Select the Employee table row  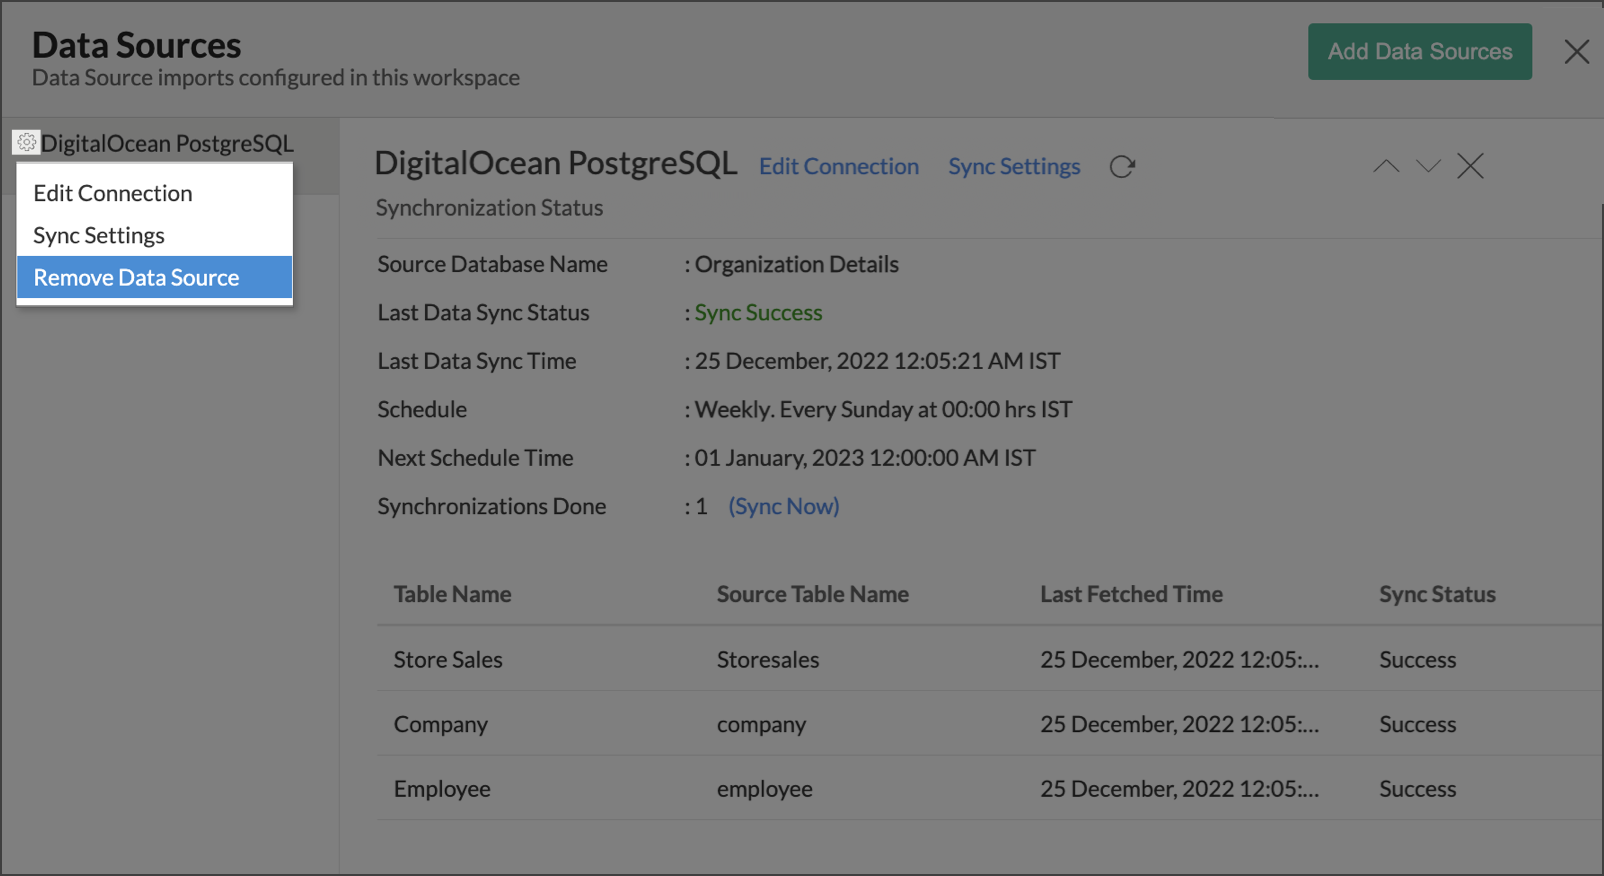point(442,789)
